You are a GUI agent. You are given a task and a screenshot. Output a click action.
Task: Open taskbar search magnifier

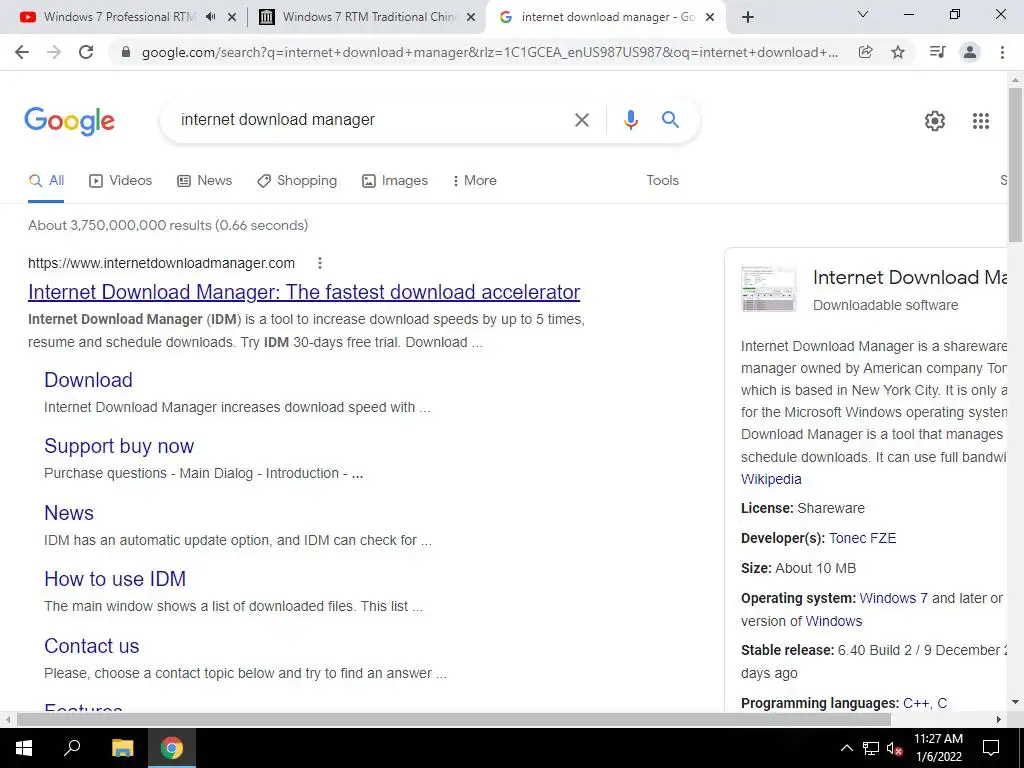72,747
